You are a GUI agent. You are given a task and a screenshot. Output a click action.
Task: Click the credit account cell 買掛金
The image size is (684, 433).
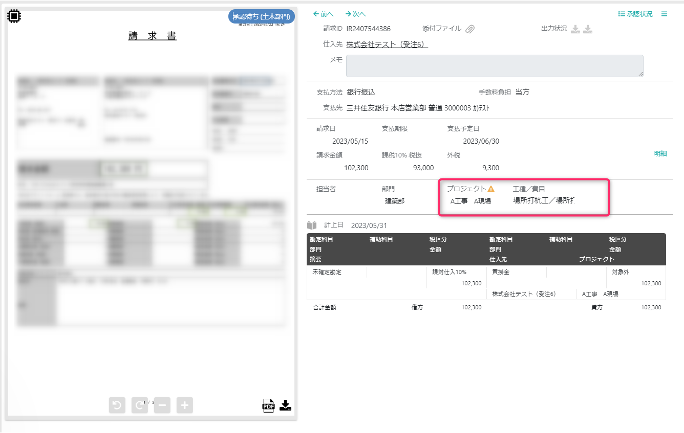coord(500,272)
